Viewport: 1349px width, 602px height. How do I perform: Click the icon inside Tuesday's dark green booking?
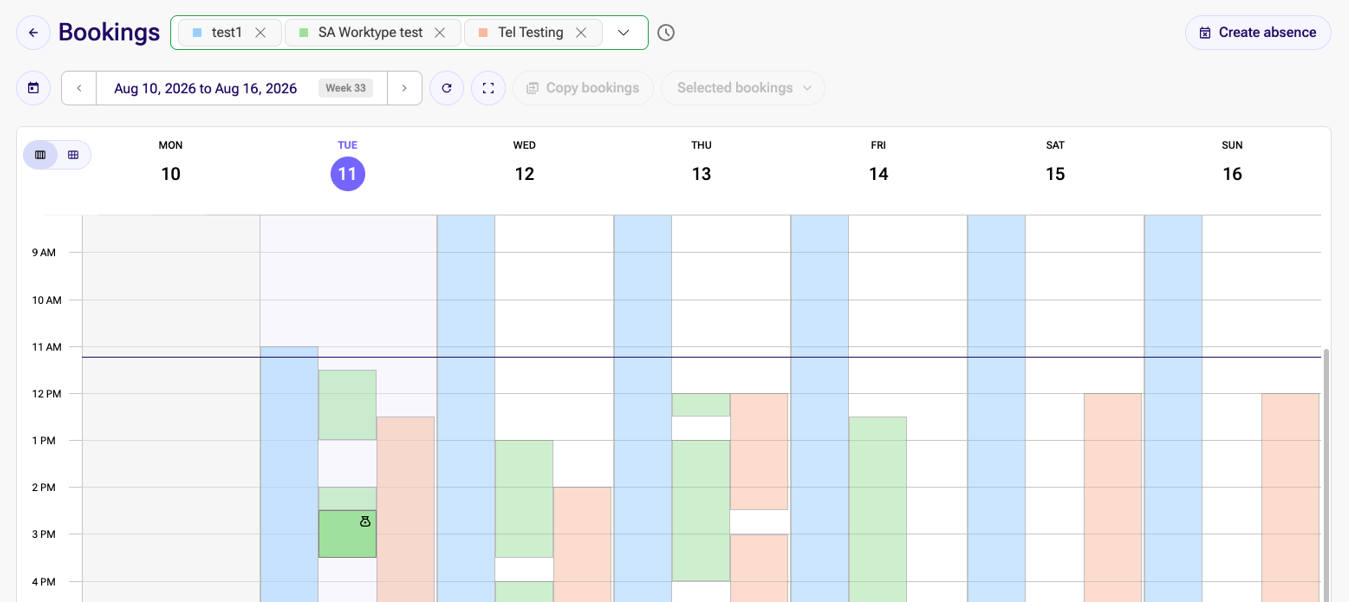365,521
